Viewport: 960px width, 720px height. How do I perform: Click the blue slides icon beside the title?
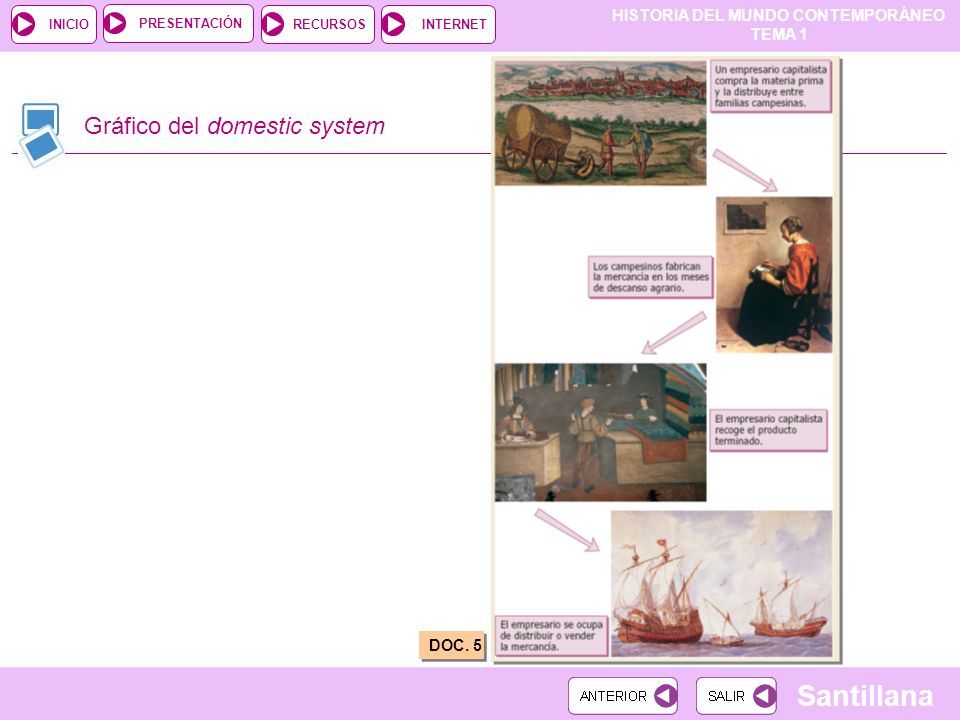point(41,135)
